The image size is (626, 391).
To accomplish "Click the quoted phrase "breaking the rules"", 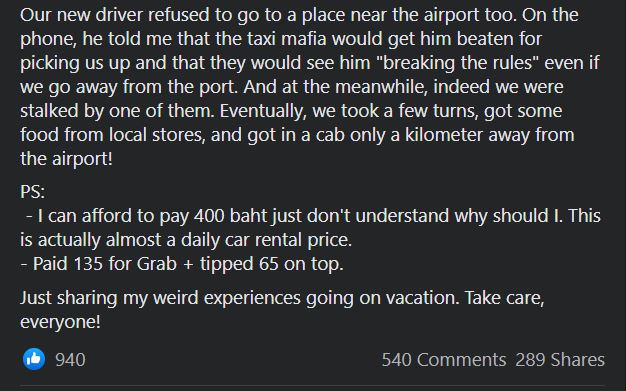I will pos(458,63).
